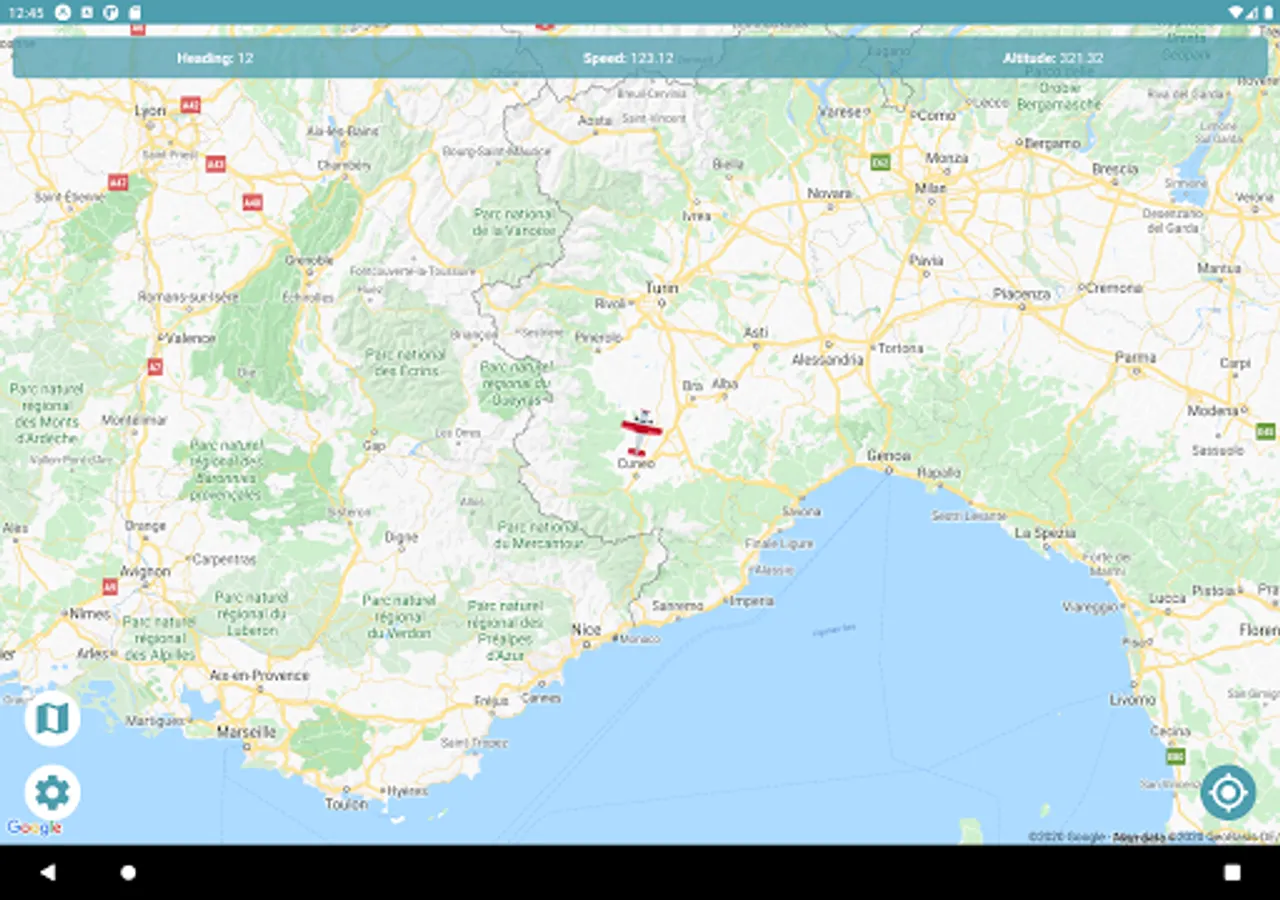Tap the Parc national des Écrins label
Viewport: 1280px width, 900px height.
tap(406, 363)
